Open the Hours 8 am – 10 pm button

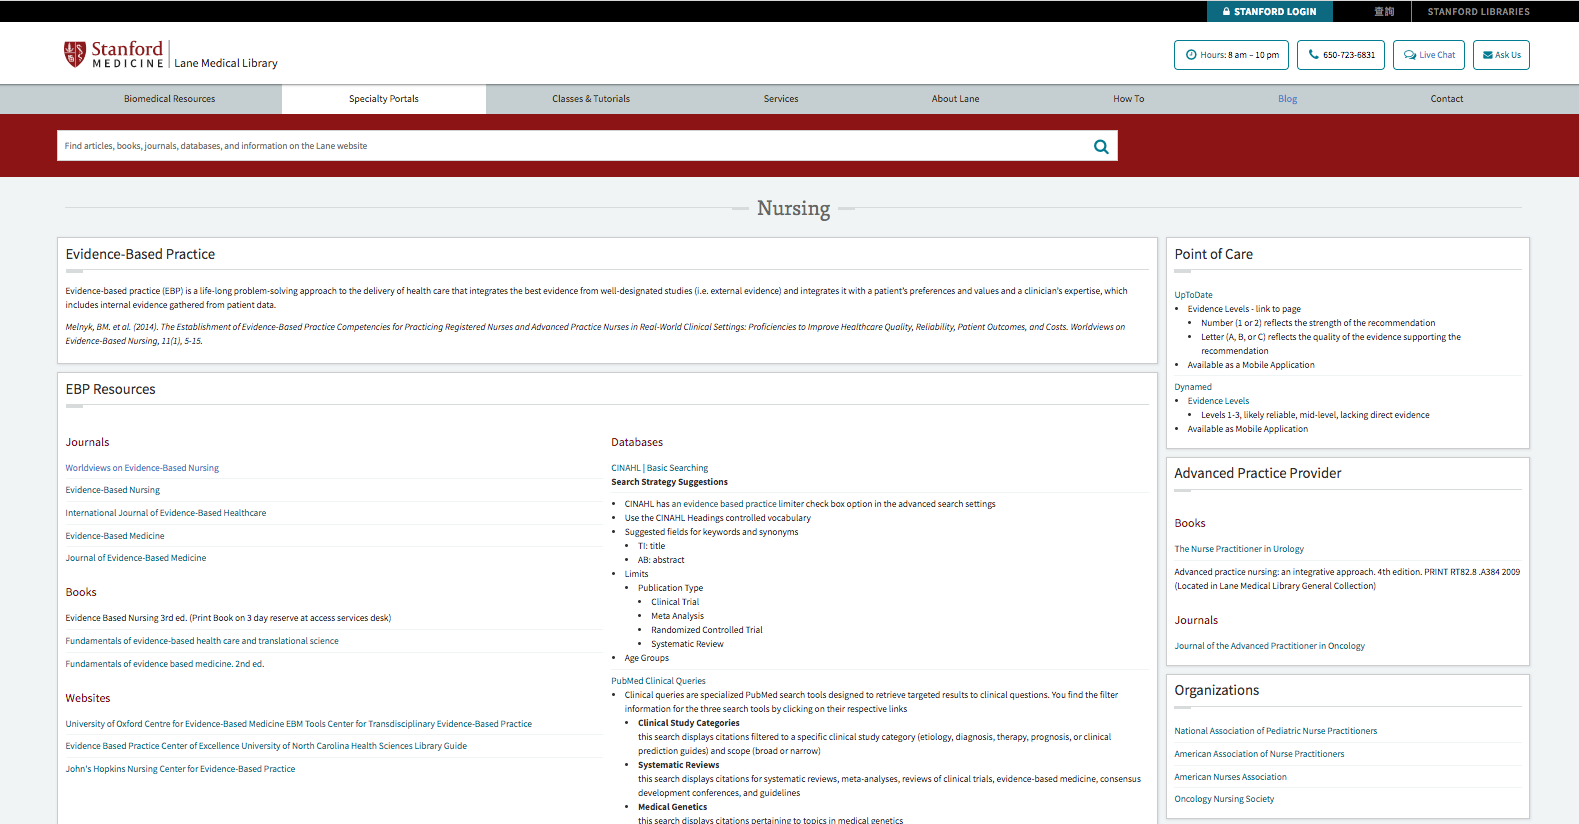click(1231, 55)
